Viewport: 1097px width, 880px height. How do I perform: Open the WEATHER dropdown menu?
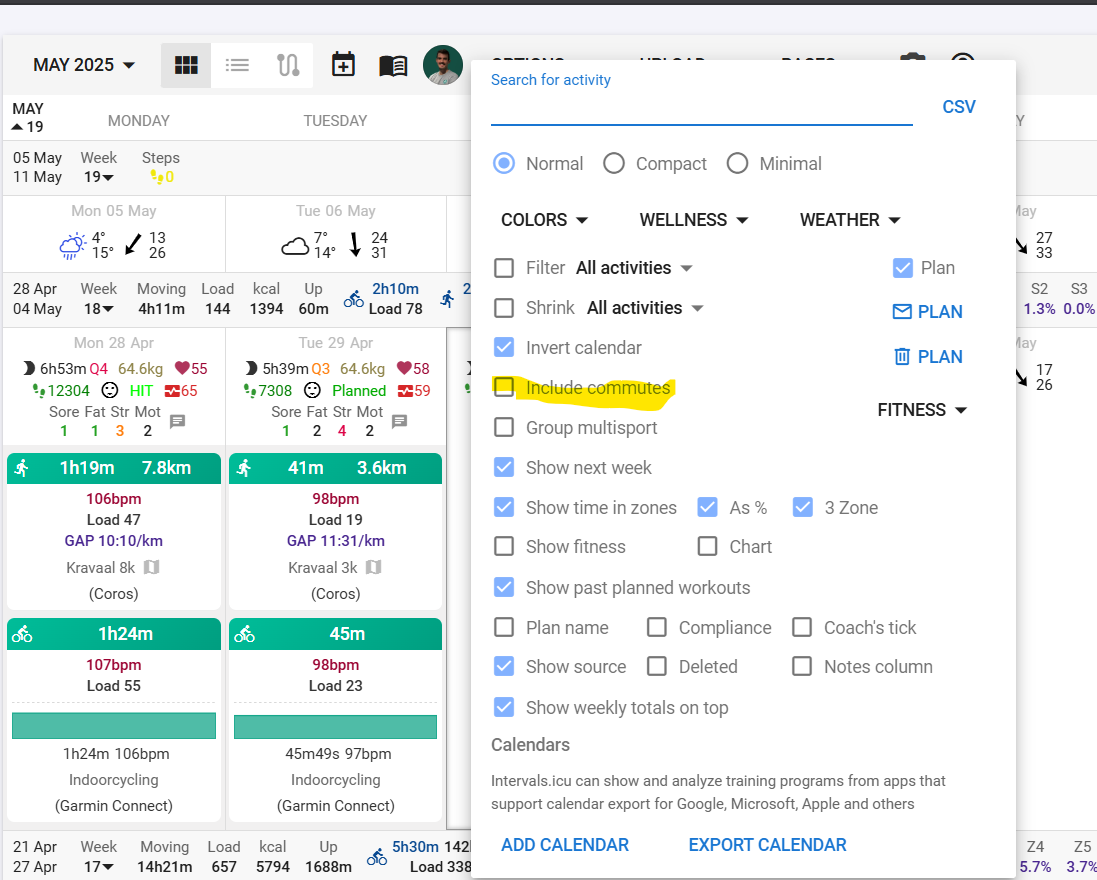coord(850,220)
